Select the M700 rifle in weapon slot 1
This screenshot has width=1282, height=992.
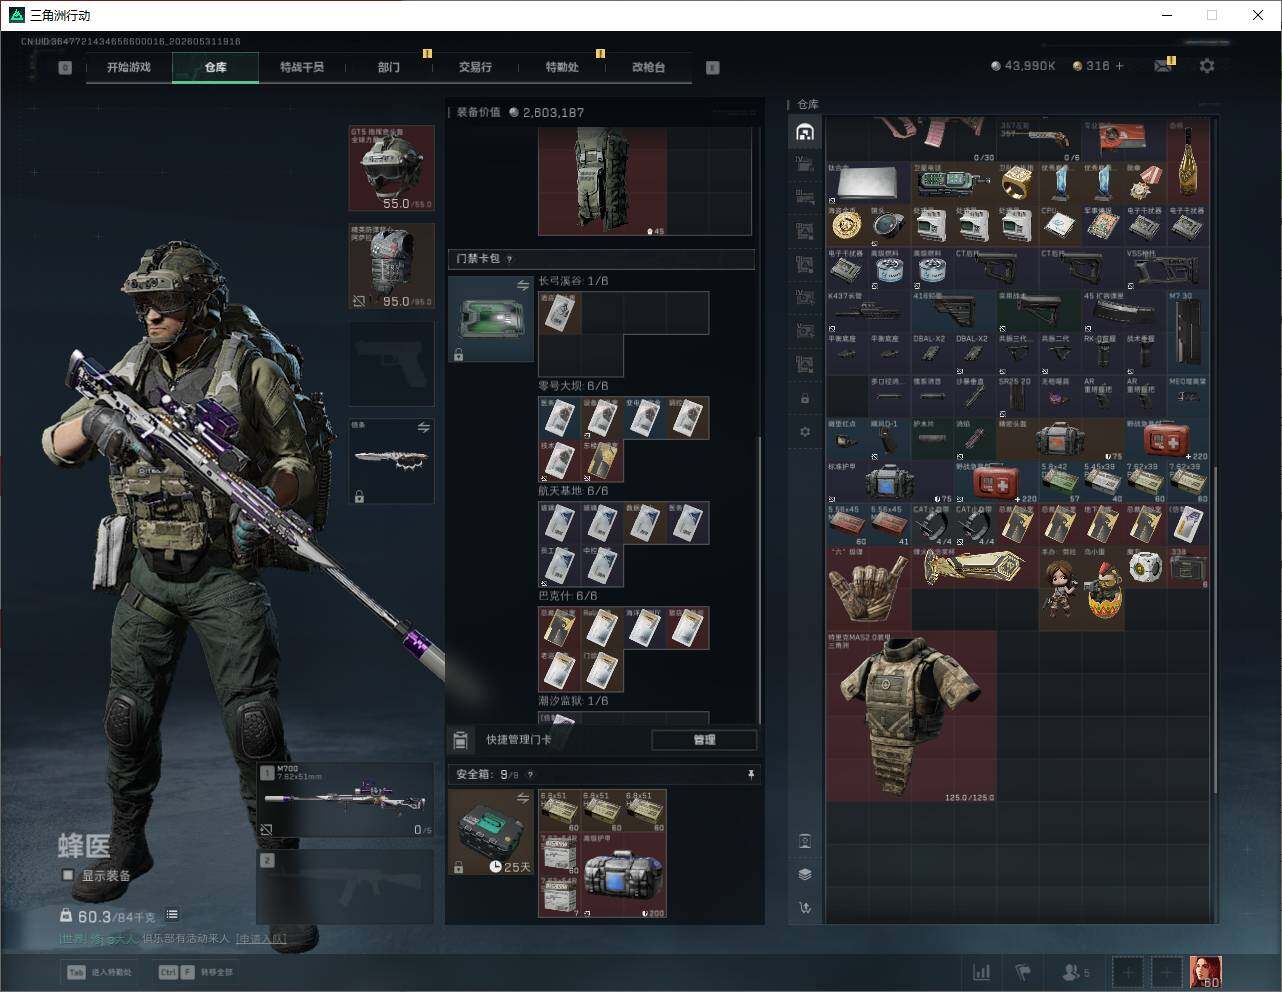[x=346, y=801]
